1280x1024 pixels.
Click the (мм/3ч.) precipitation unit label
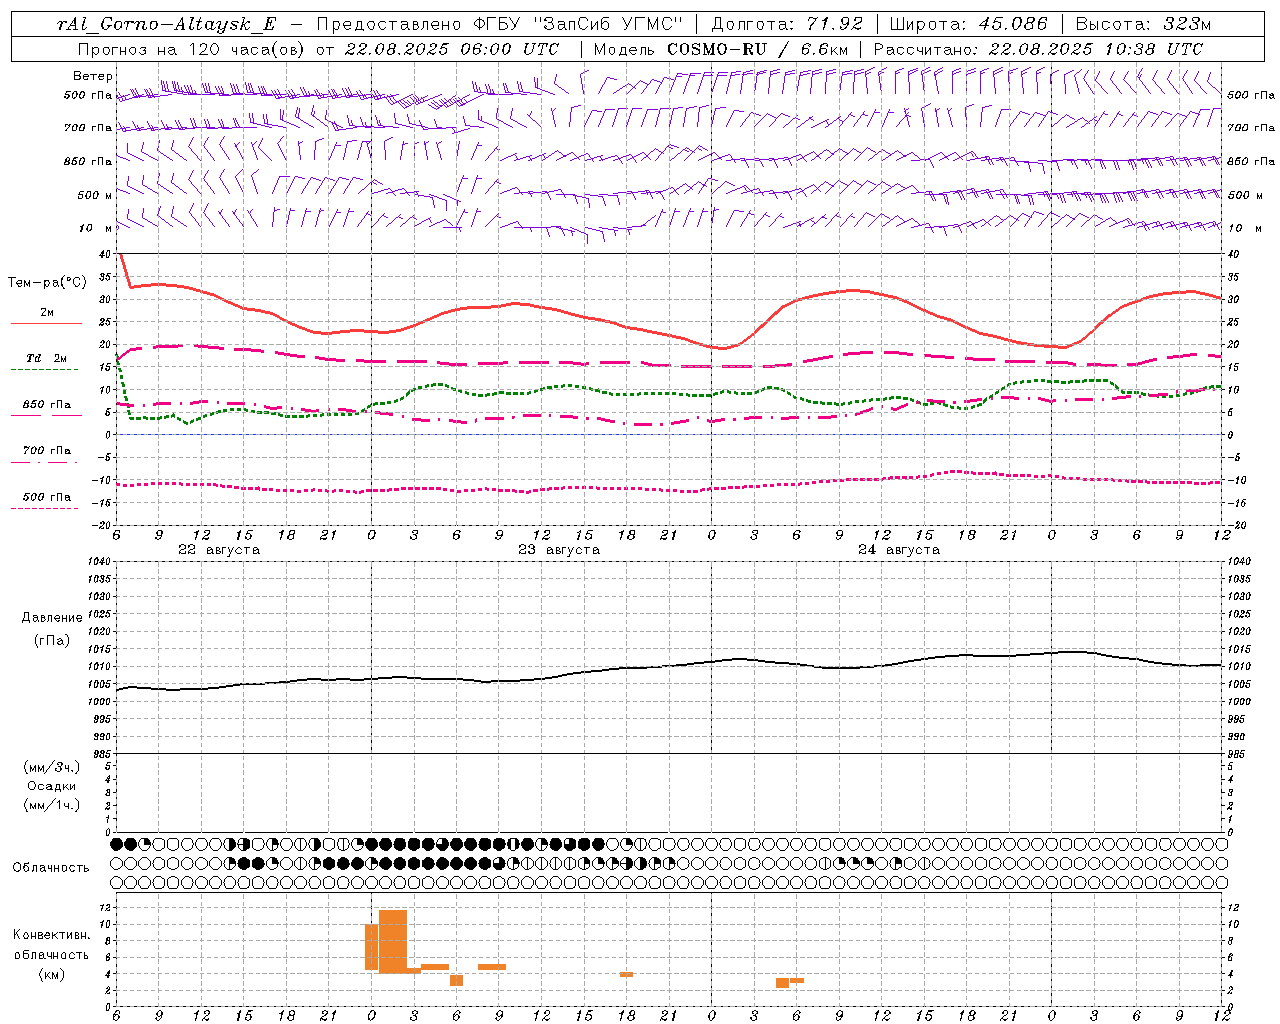pos(52,767)
